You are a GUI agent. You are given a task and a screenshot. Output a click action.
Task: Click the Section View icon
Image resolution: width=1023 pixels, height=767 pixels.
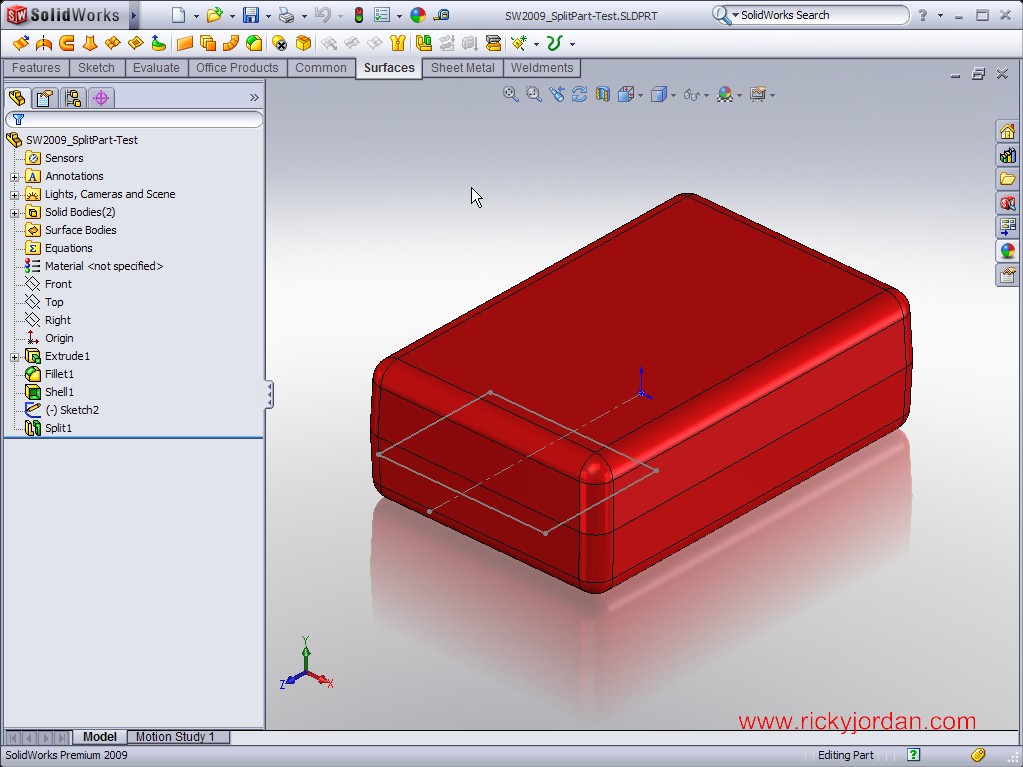click(602, 95)
